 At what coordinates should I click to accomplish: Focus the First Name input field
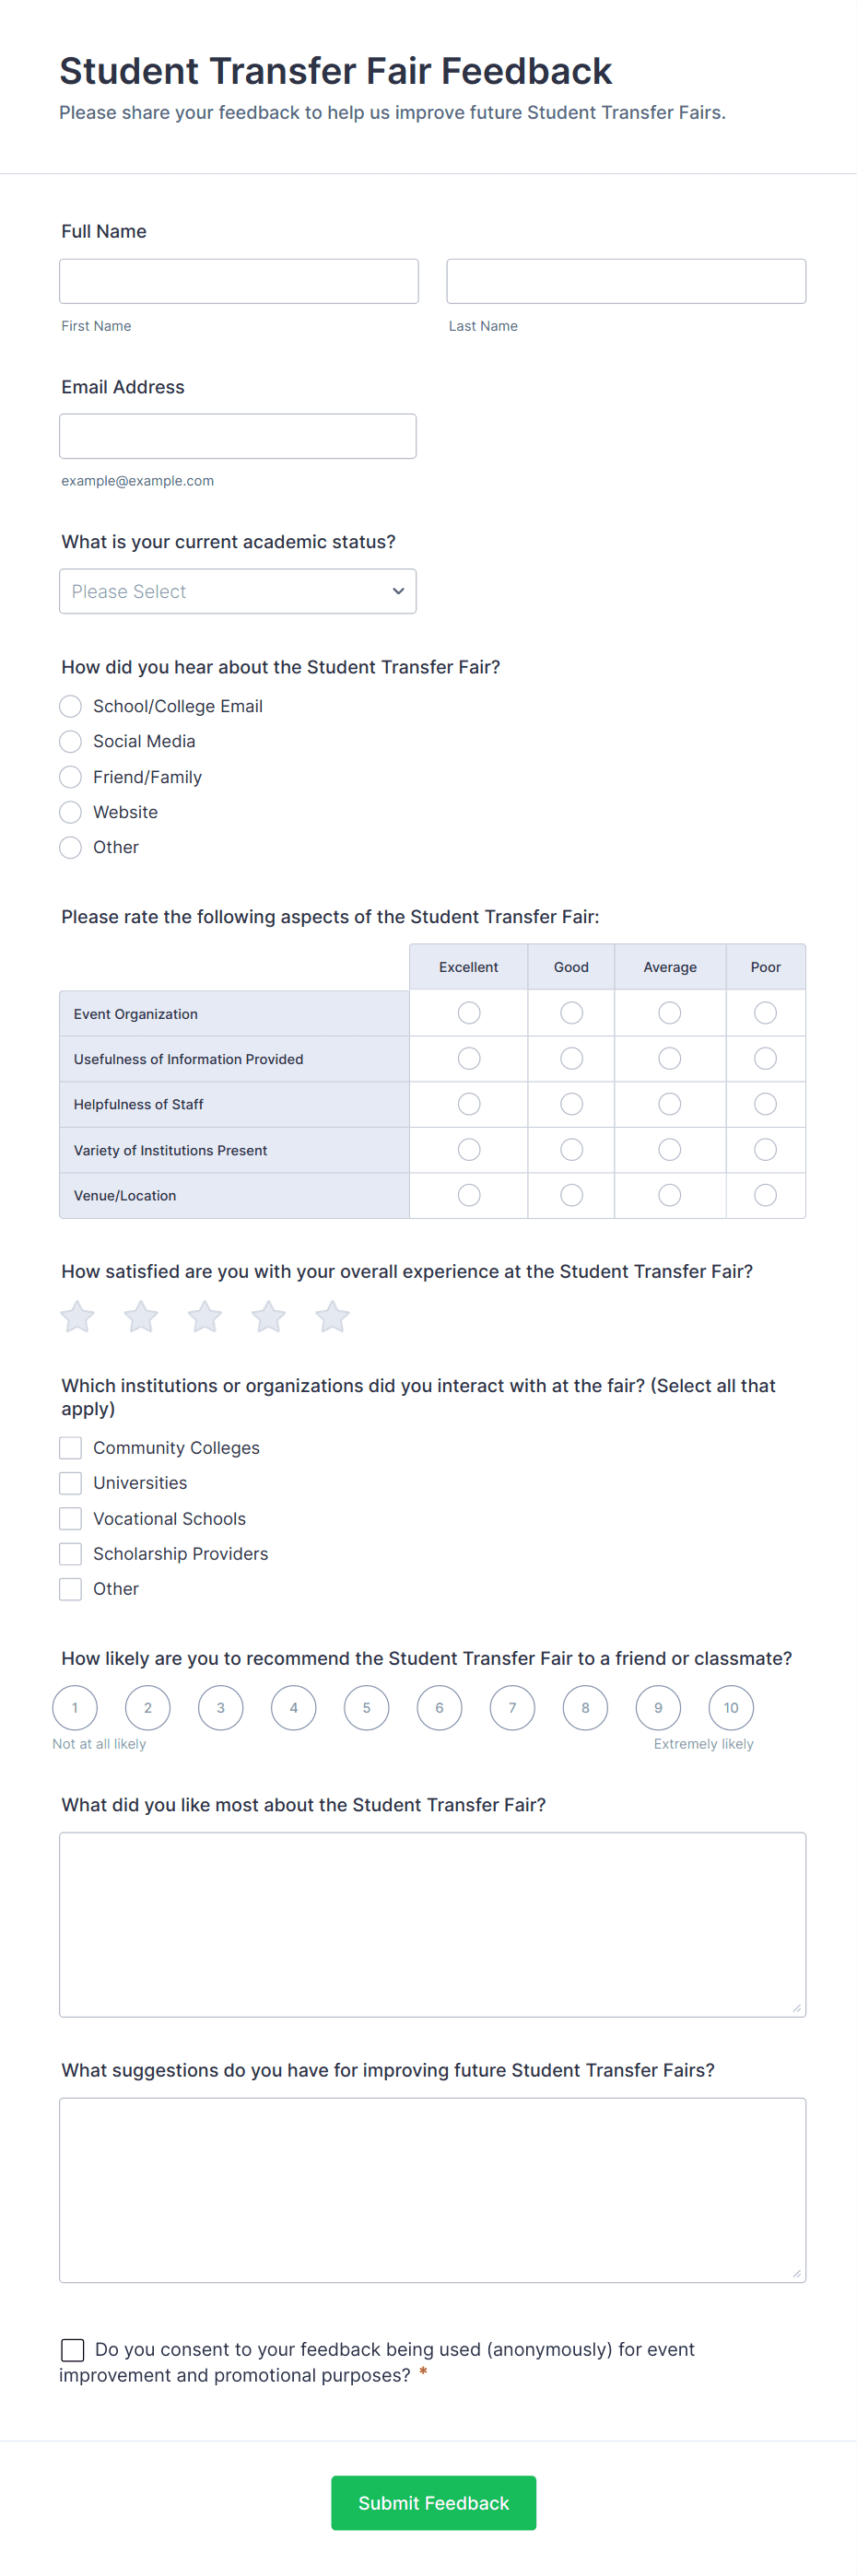click(239, 281)
